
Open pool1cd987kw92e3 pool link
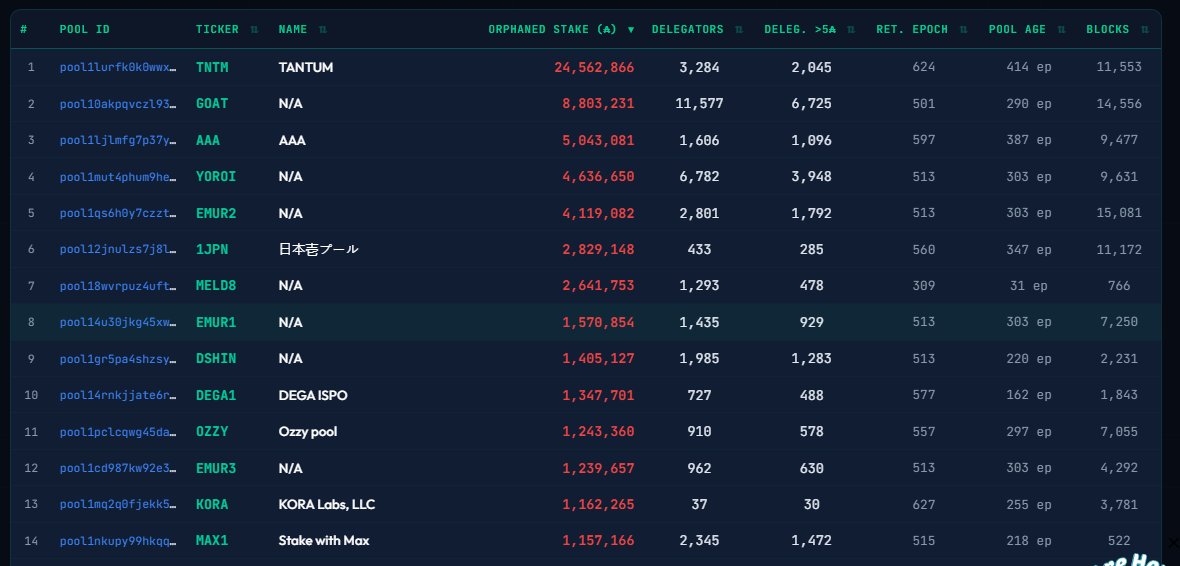click(x=118, y=468)
